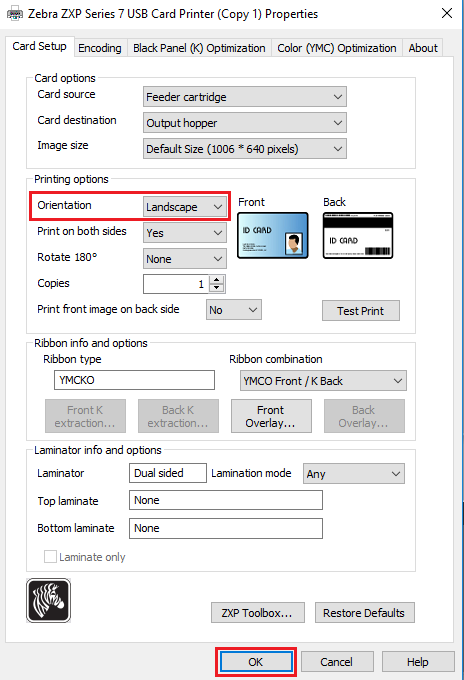
Task: Click the Ribbon info and options heading
Action: (x=91, y=343)
